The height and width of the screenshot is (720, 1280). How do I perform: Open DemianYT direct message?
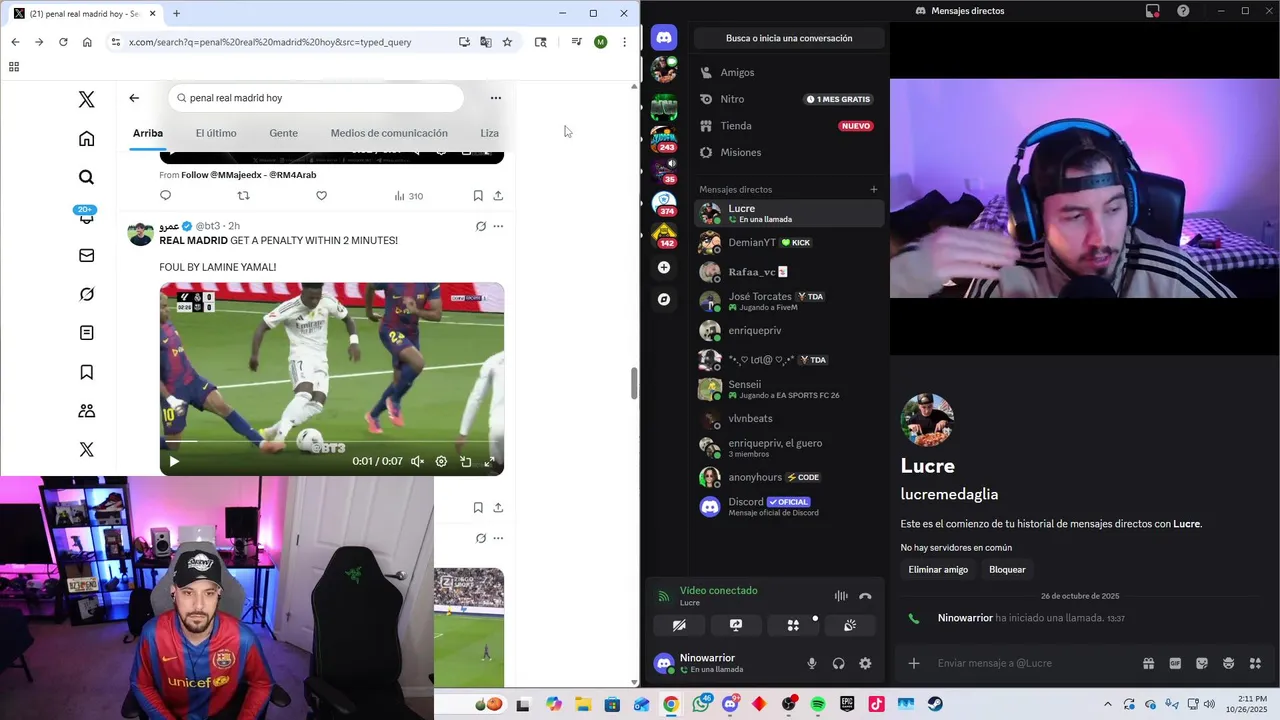(x=788, y=243)
